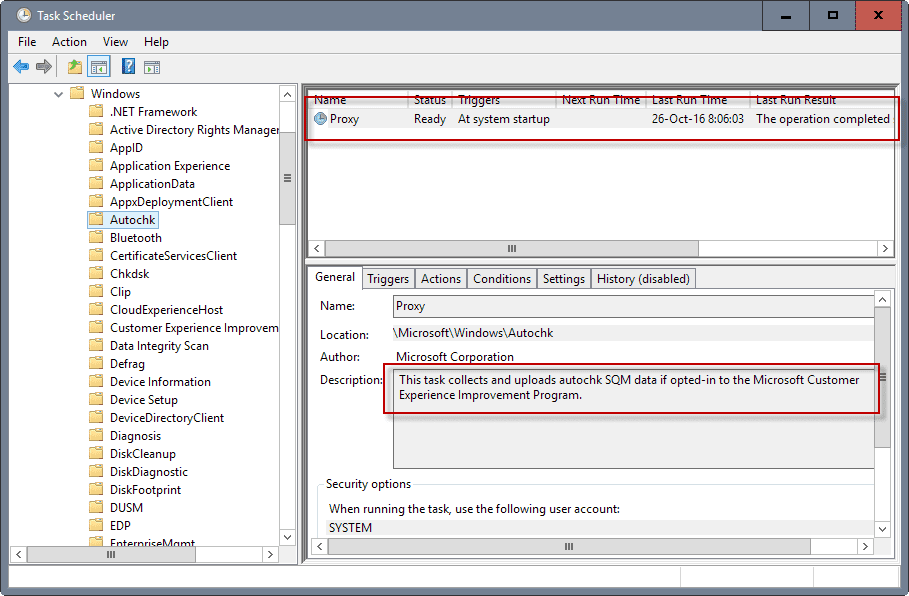Click the Back arrow toolbar icon
Image resolution: width=909 pixels, height=596 pixels.
21,67
